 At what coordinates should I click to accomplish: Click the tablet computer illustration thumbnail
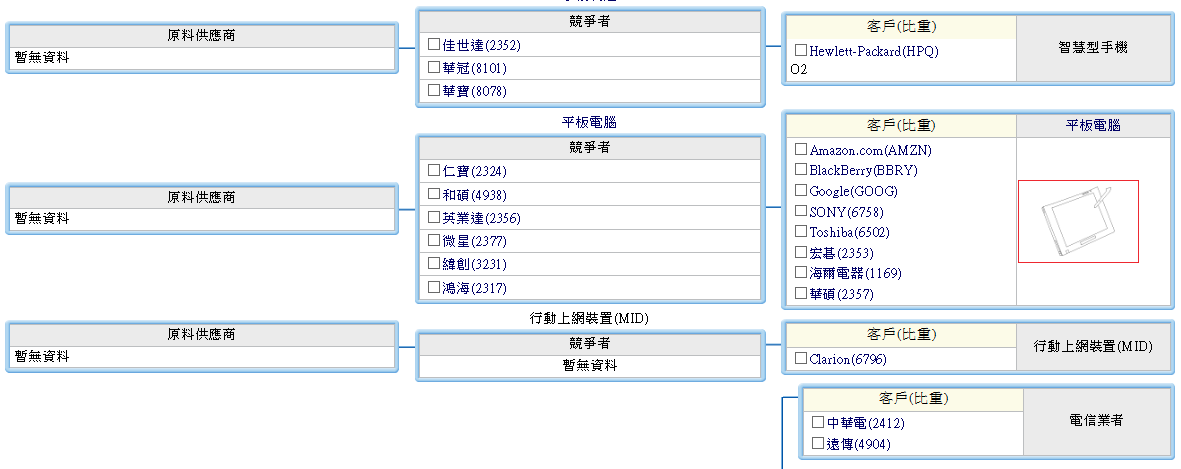pyautogui.click(x=1078, y=221)
